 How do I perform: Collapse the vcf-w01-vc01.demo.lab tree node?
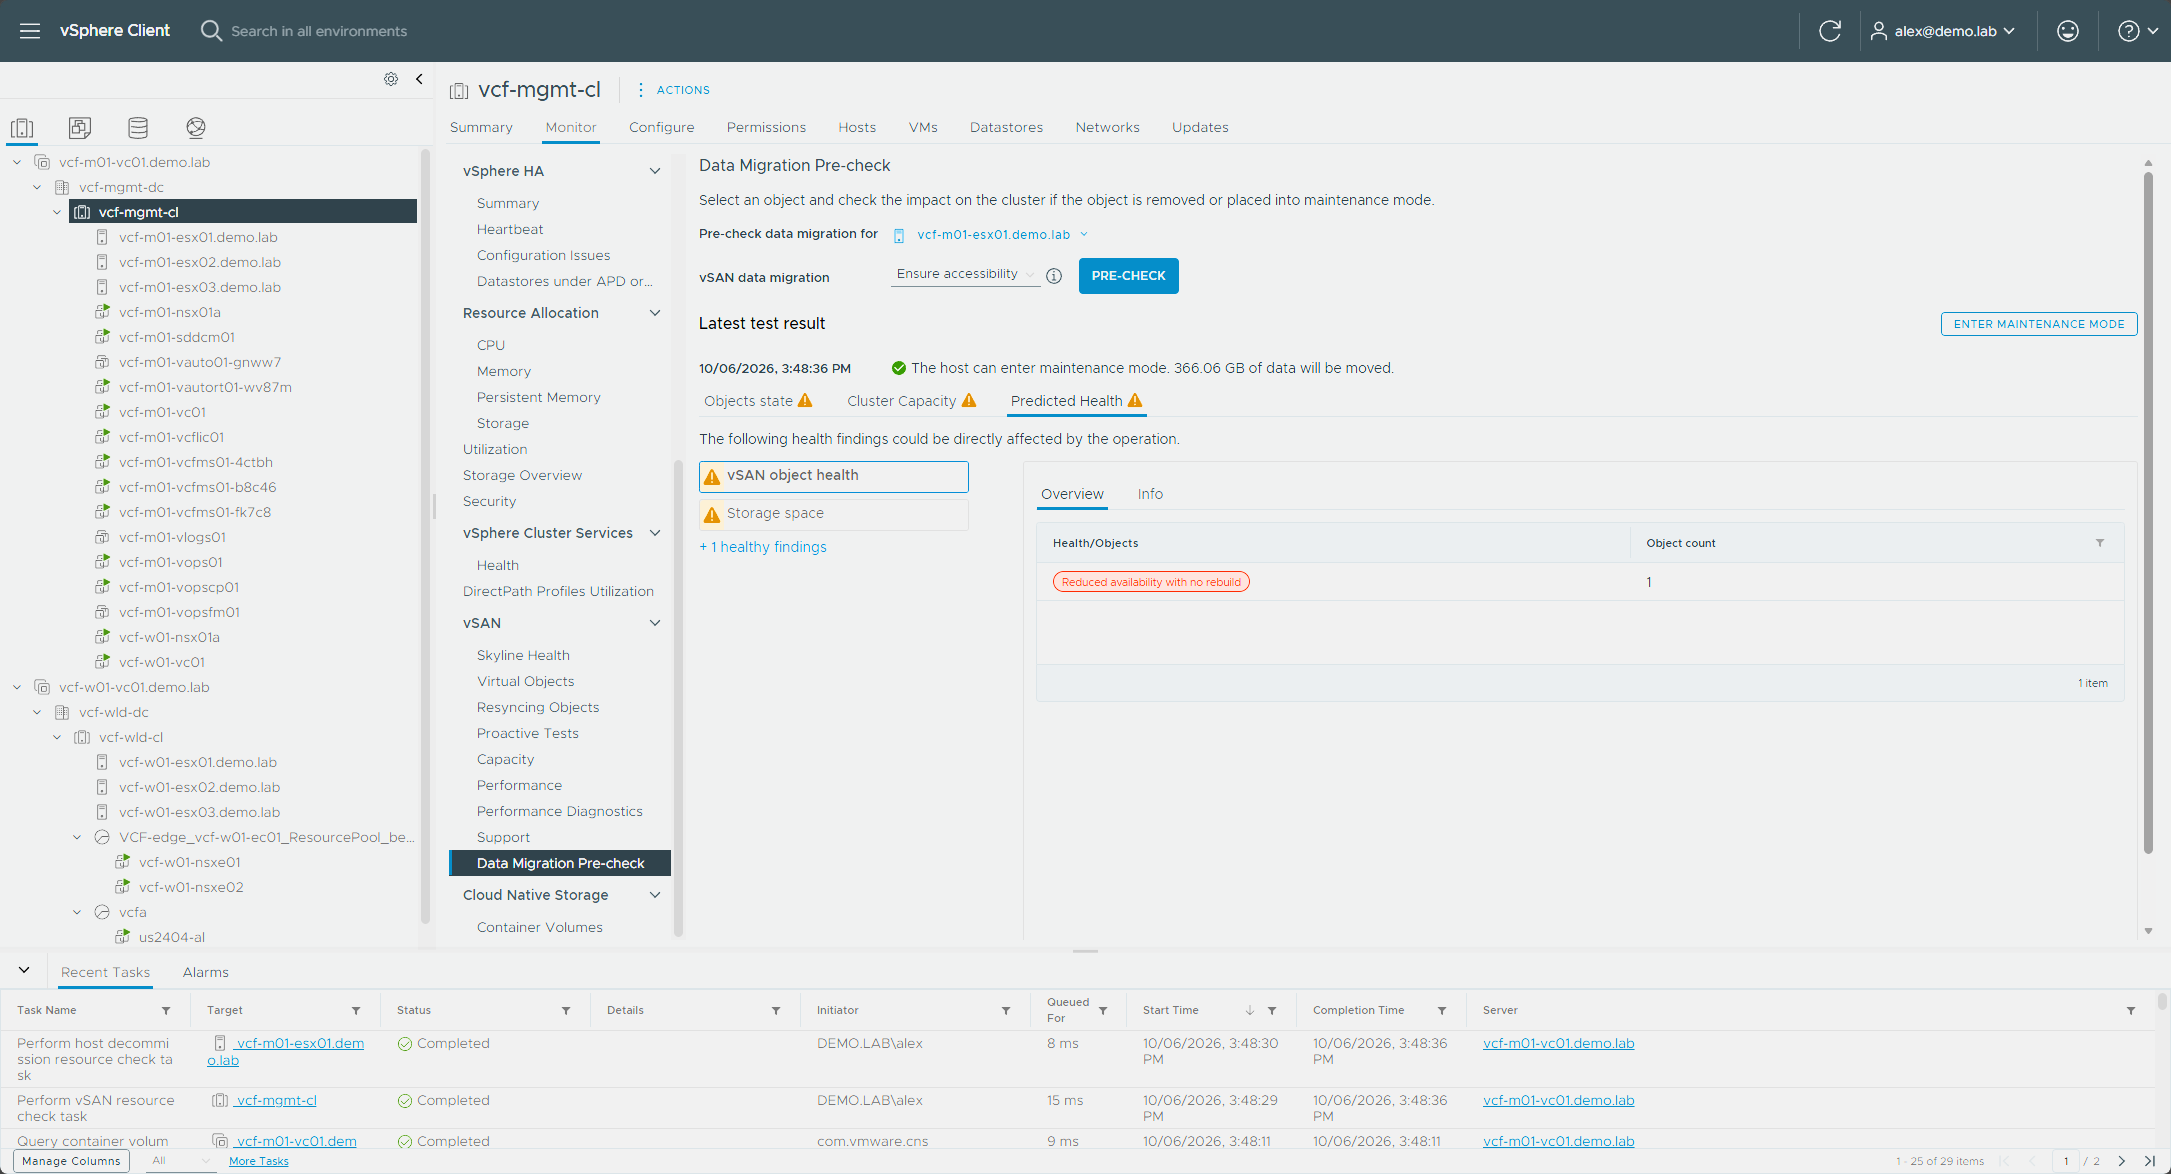coord(17,687)
